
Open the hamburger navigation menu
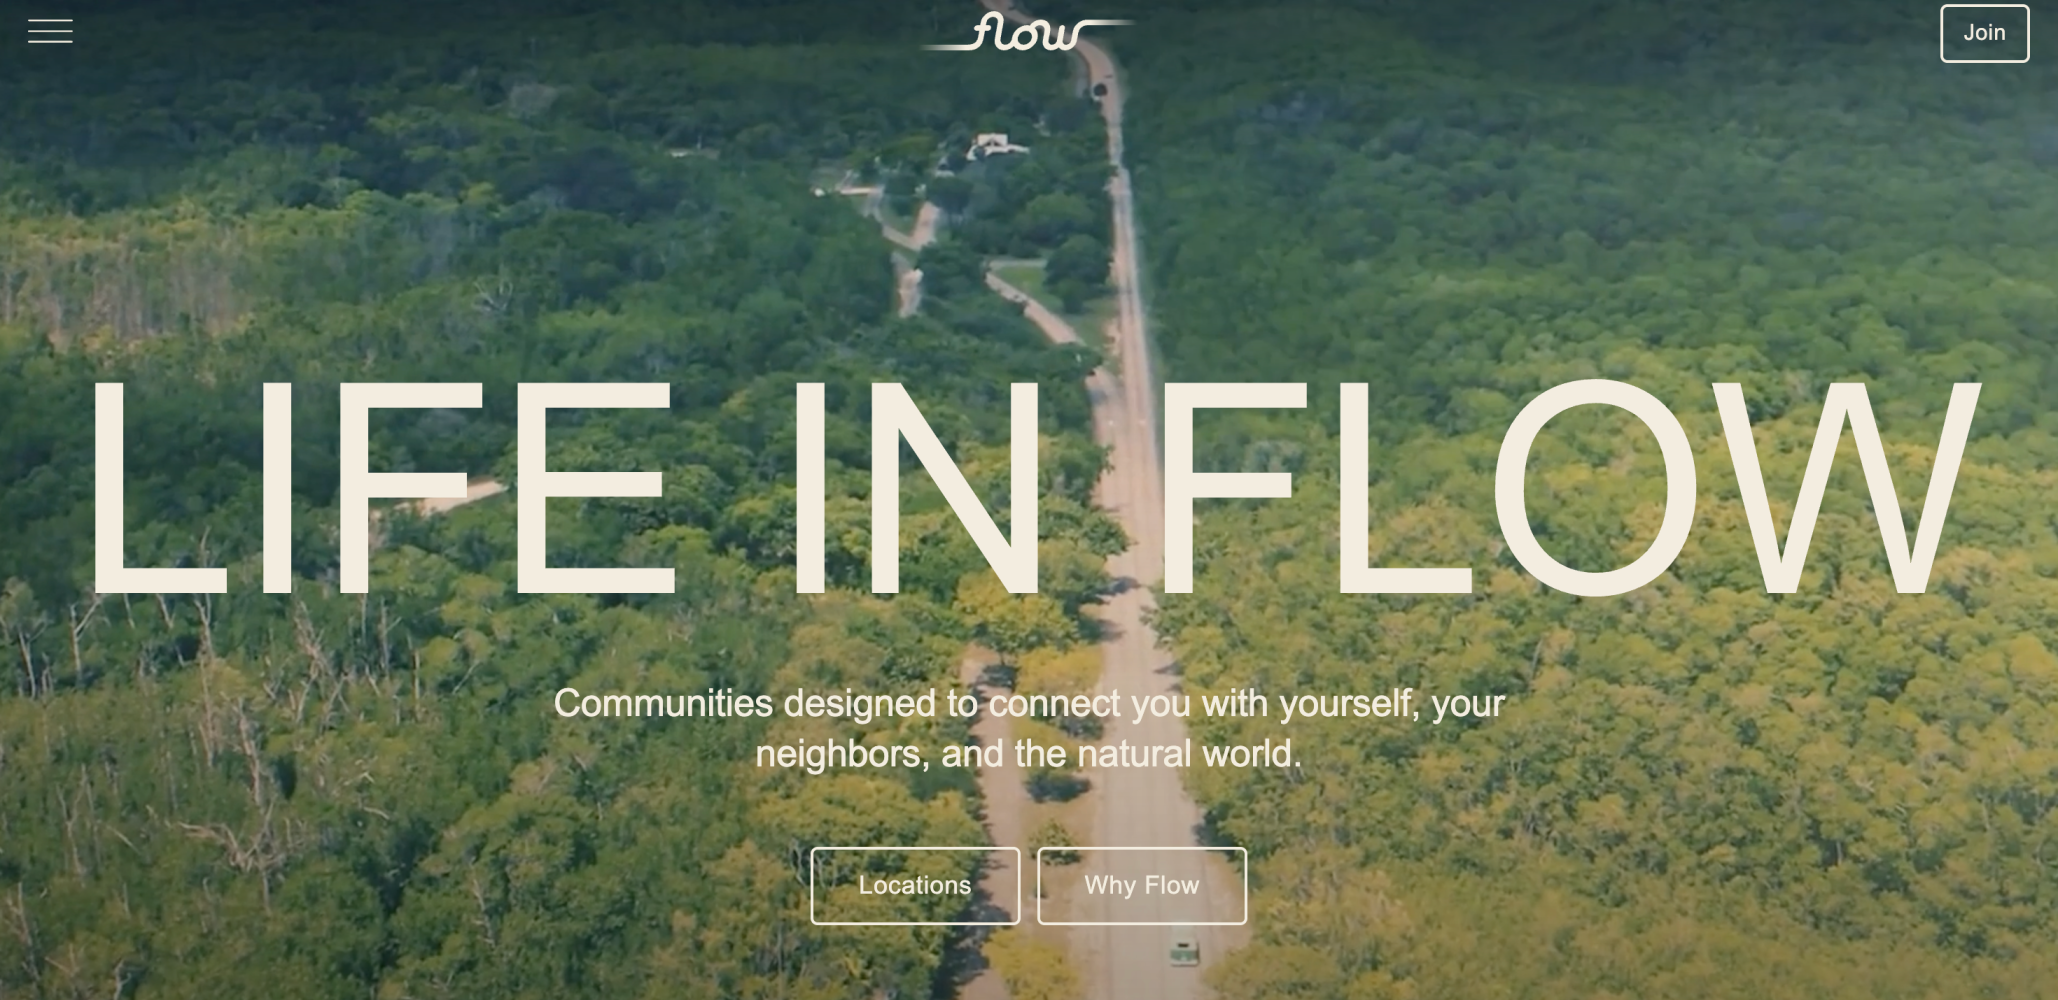click(x=50, y=32)
